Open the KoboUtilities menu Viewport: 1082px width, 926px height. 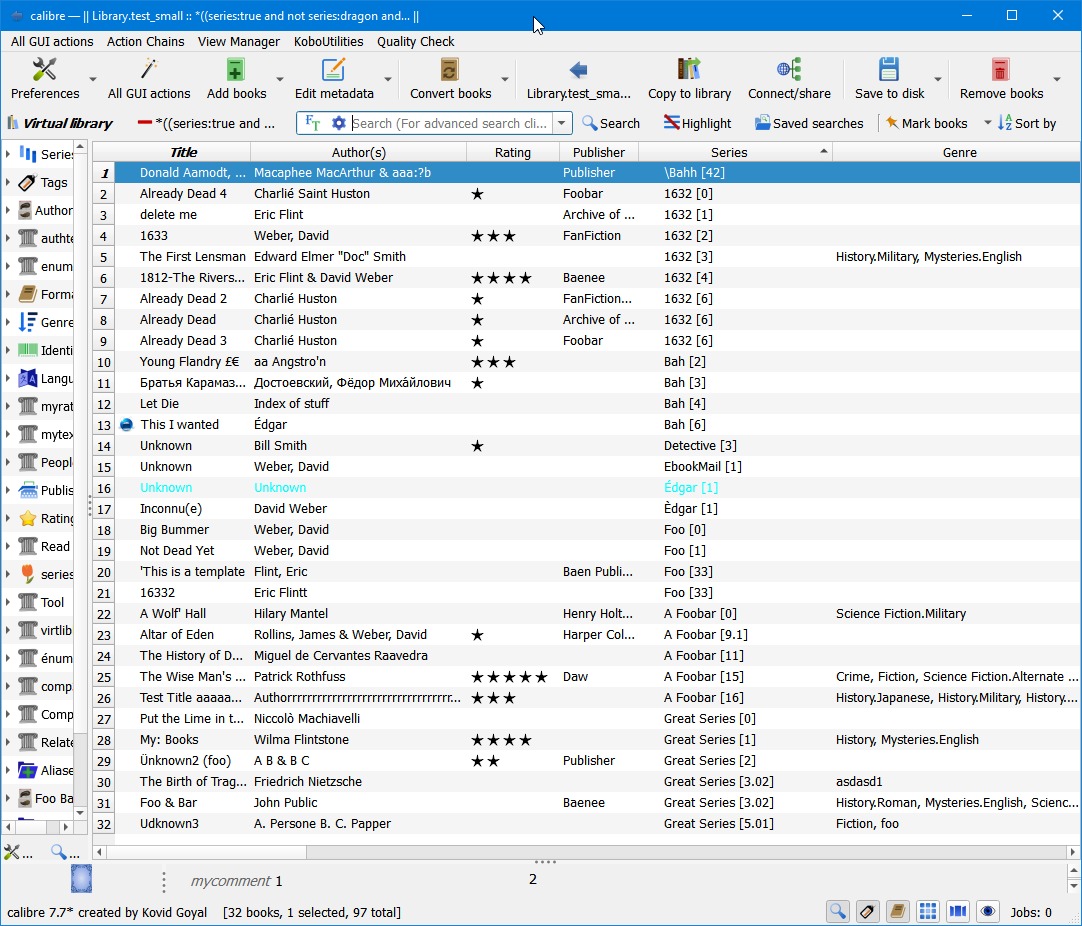pyautogui.click(x=328, y=41)
